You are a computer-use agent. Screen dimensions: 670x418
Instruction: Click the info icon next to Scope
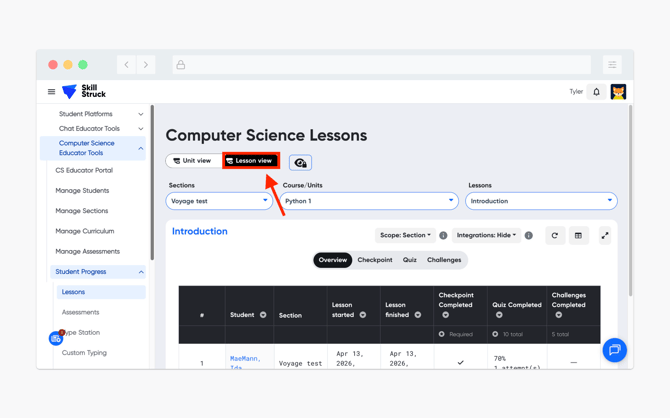click(443, 236)
